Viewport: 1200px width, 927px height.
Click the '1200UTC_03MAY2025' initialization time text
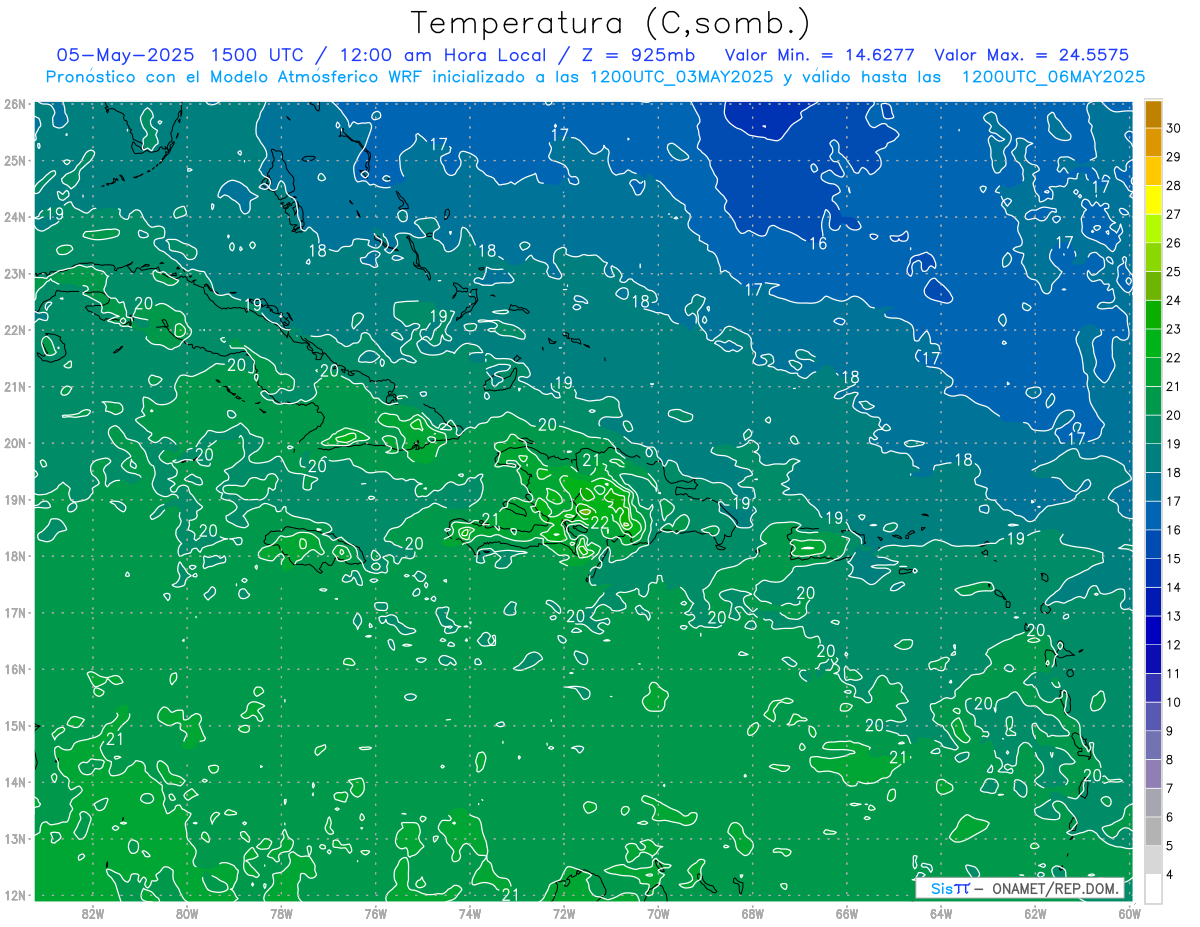pyautogui.click(x=681, y=76)
